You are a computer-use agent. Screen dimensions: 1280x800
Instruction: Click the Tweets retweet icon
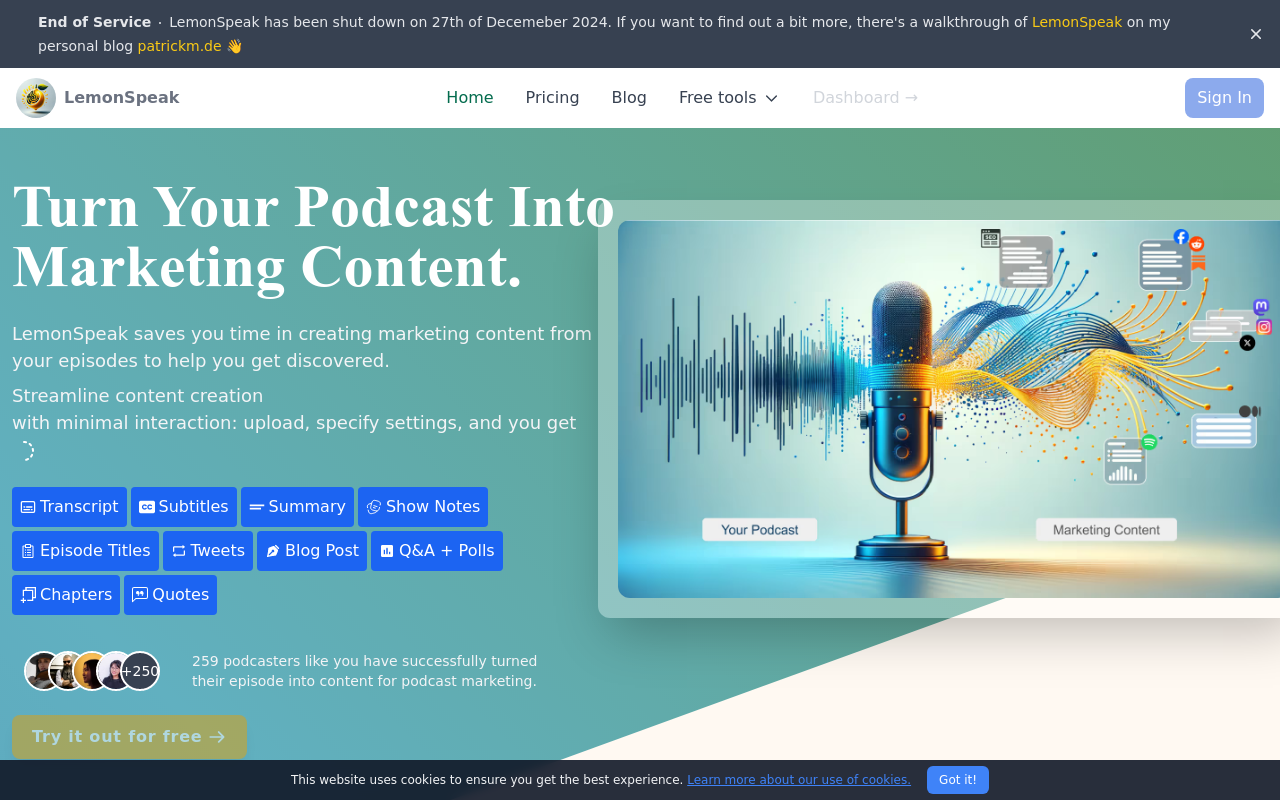(179, 551)
